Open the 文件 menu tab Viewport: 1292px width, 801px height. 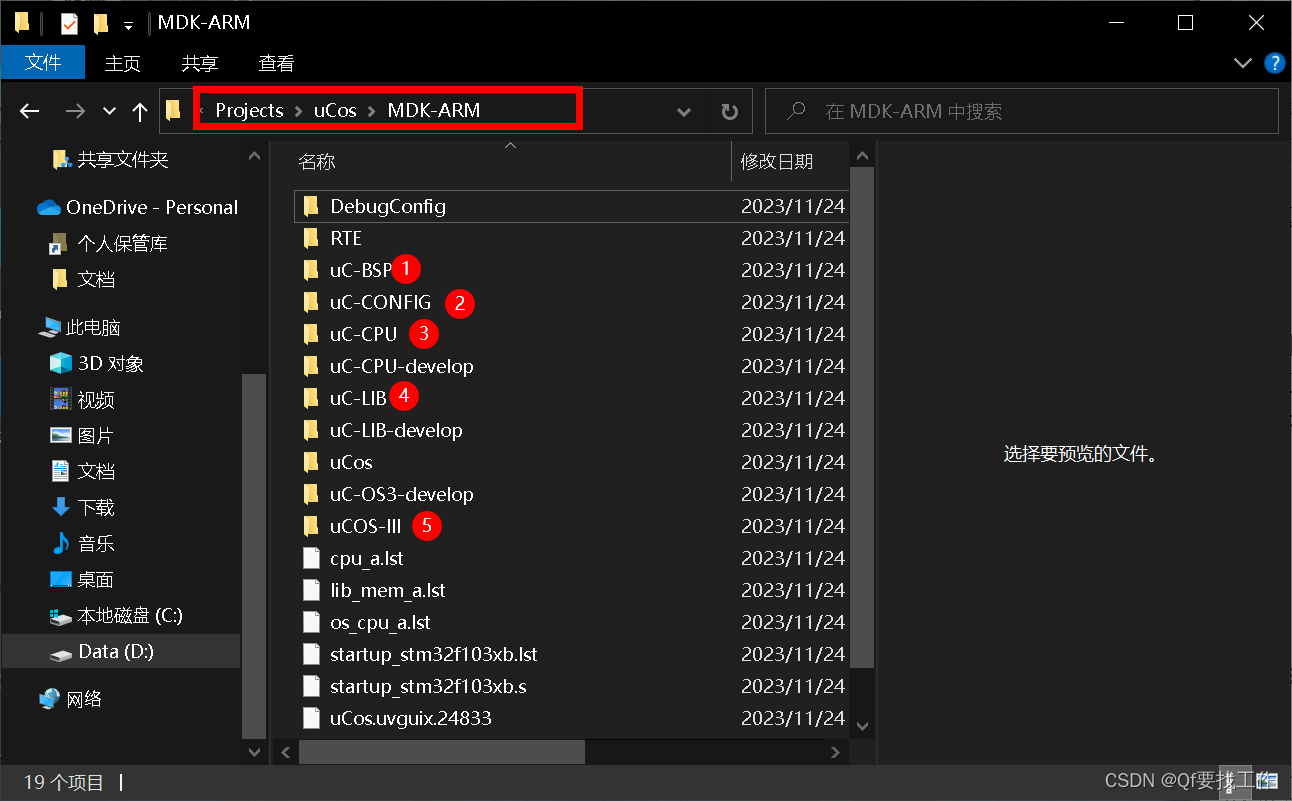pos(43,63)
